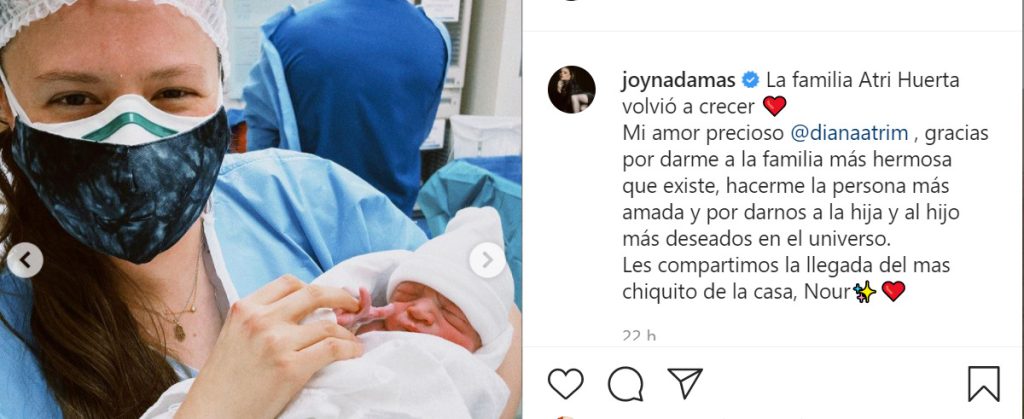Click the sparkles emoji after 'Nour'

[x=865, y=292]
